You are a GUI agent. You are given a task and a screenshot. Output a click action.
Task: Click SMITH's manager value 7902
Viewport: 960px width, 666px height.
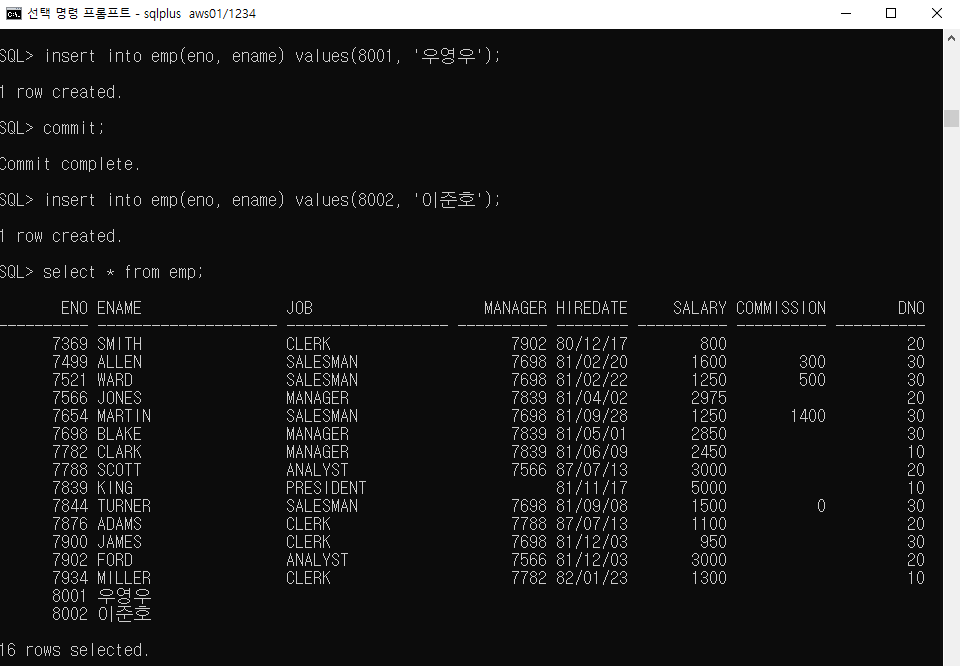coord(528,344)
